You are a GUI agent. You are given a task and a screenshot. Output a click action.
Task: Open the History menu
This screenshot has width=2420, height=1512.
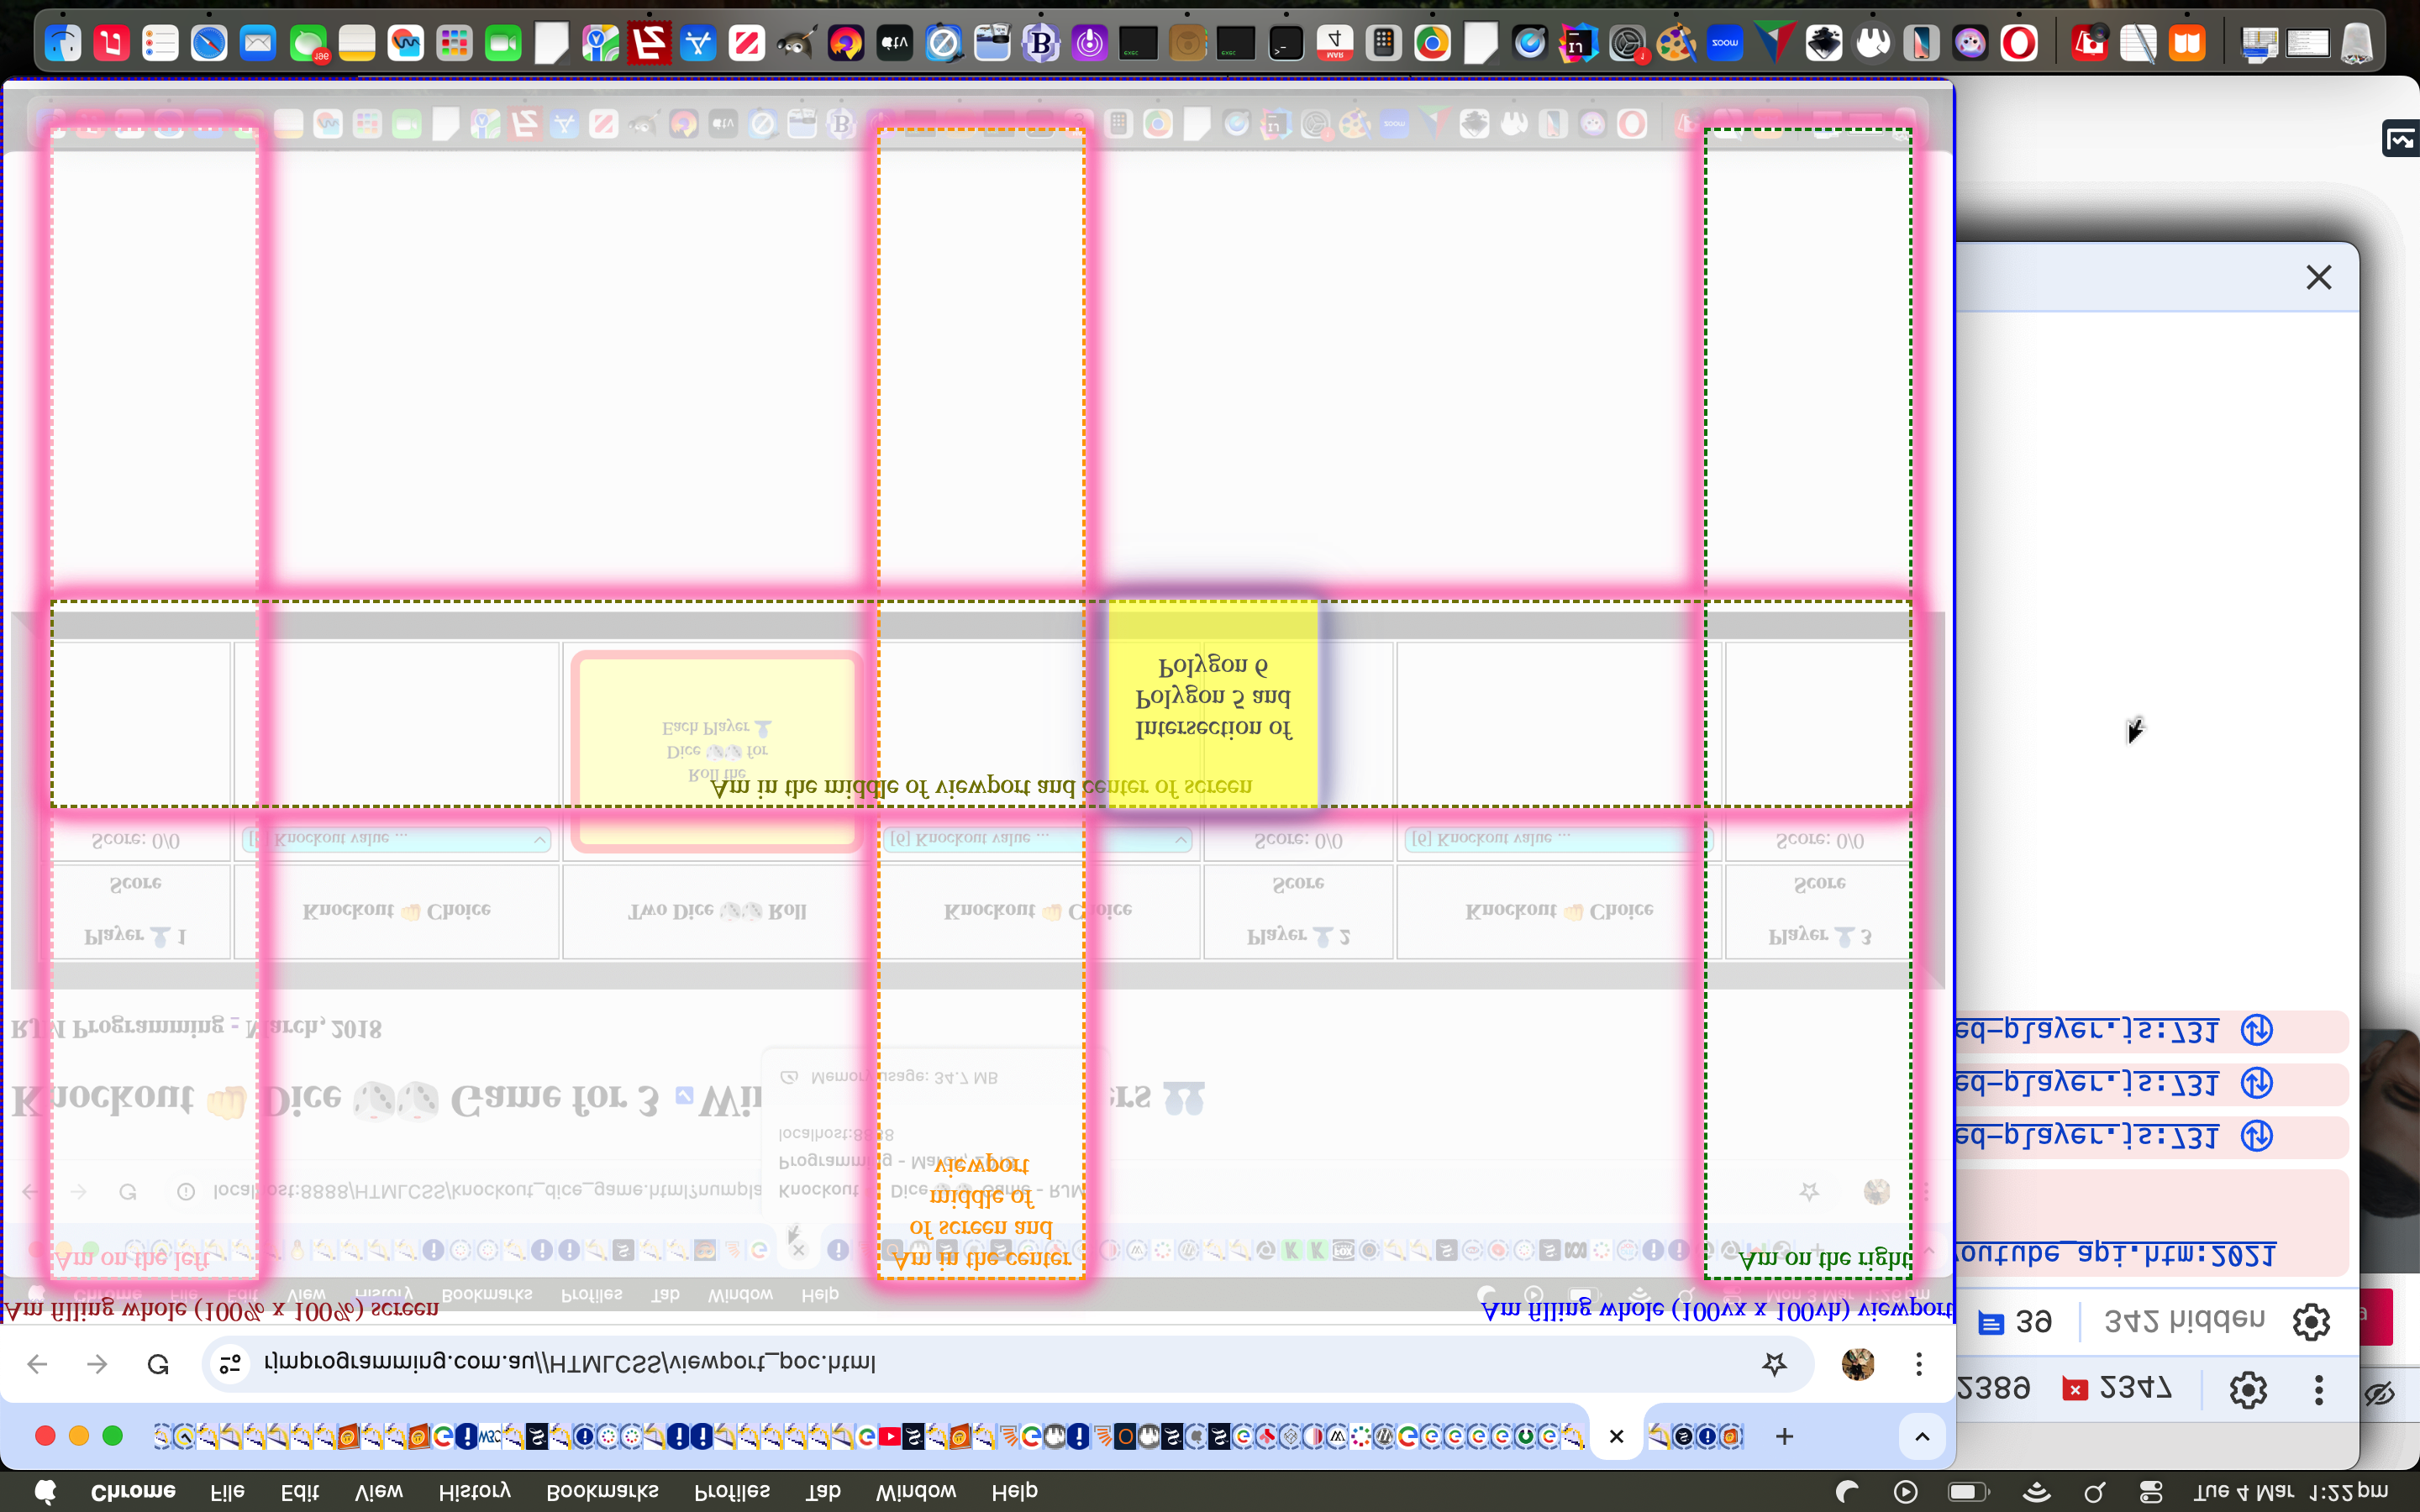coord(474,1491)
